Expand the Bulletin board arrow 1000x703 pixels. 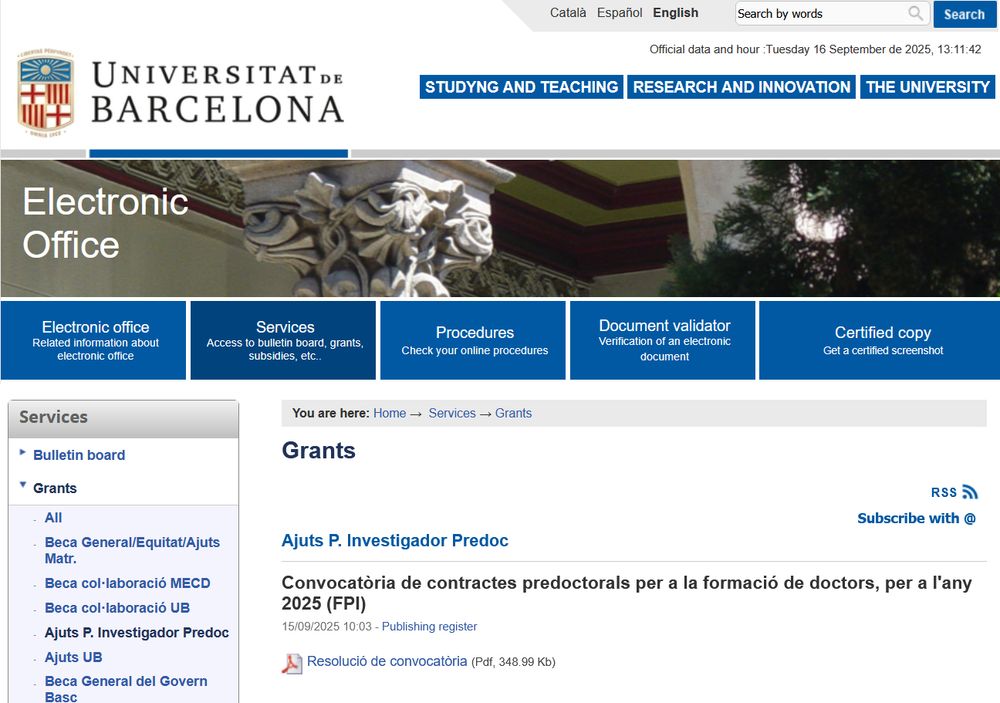[x=23, y=452]
